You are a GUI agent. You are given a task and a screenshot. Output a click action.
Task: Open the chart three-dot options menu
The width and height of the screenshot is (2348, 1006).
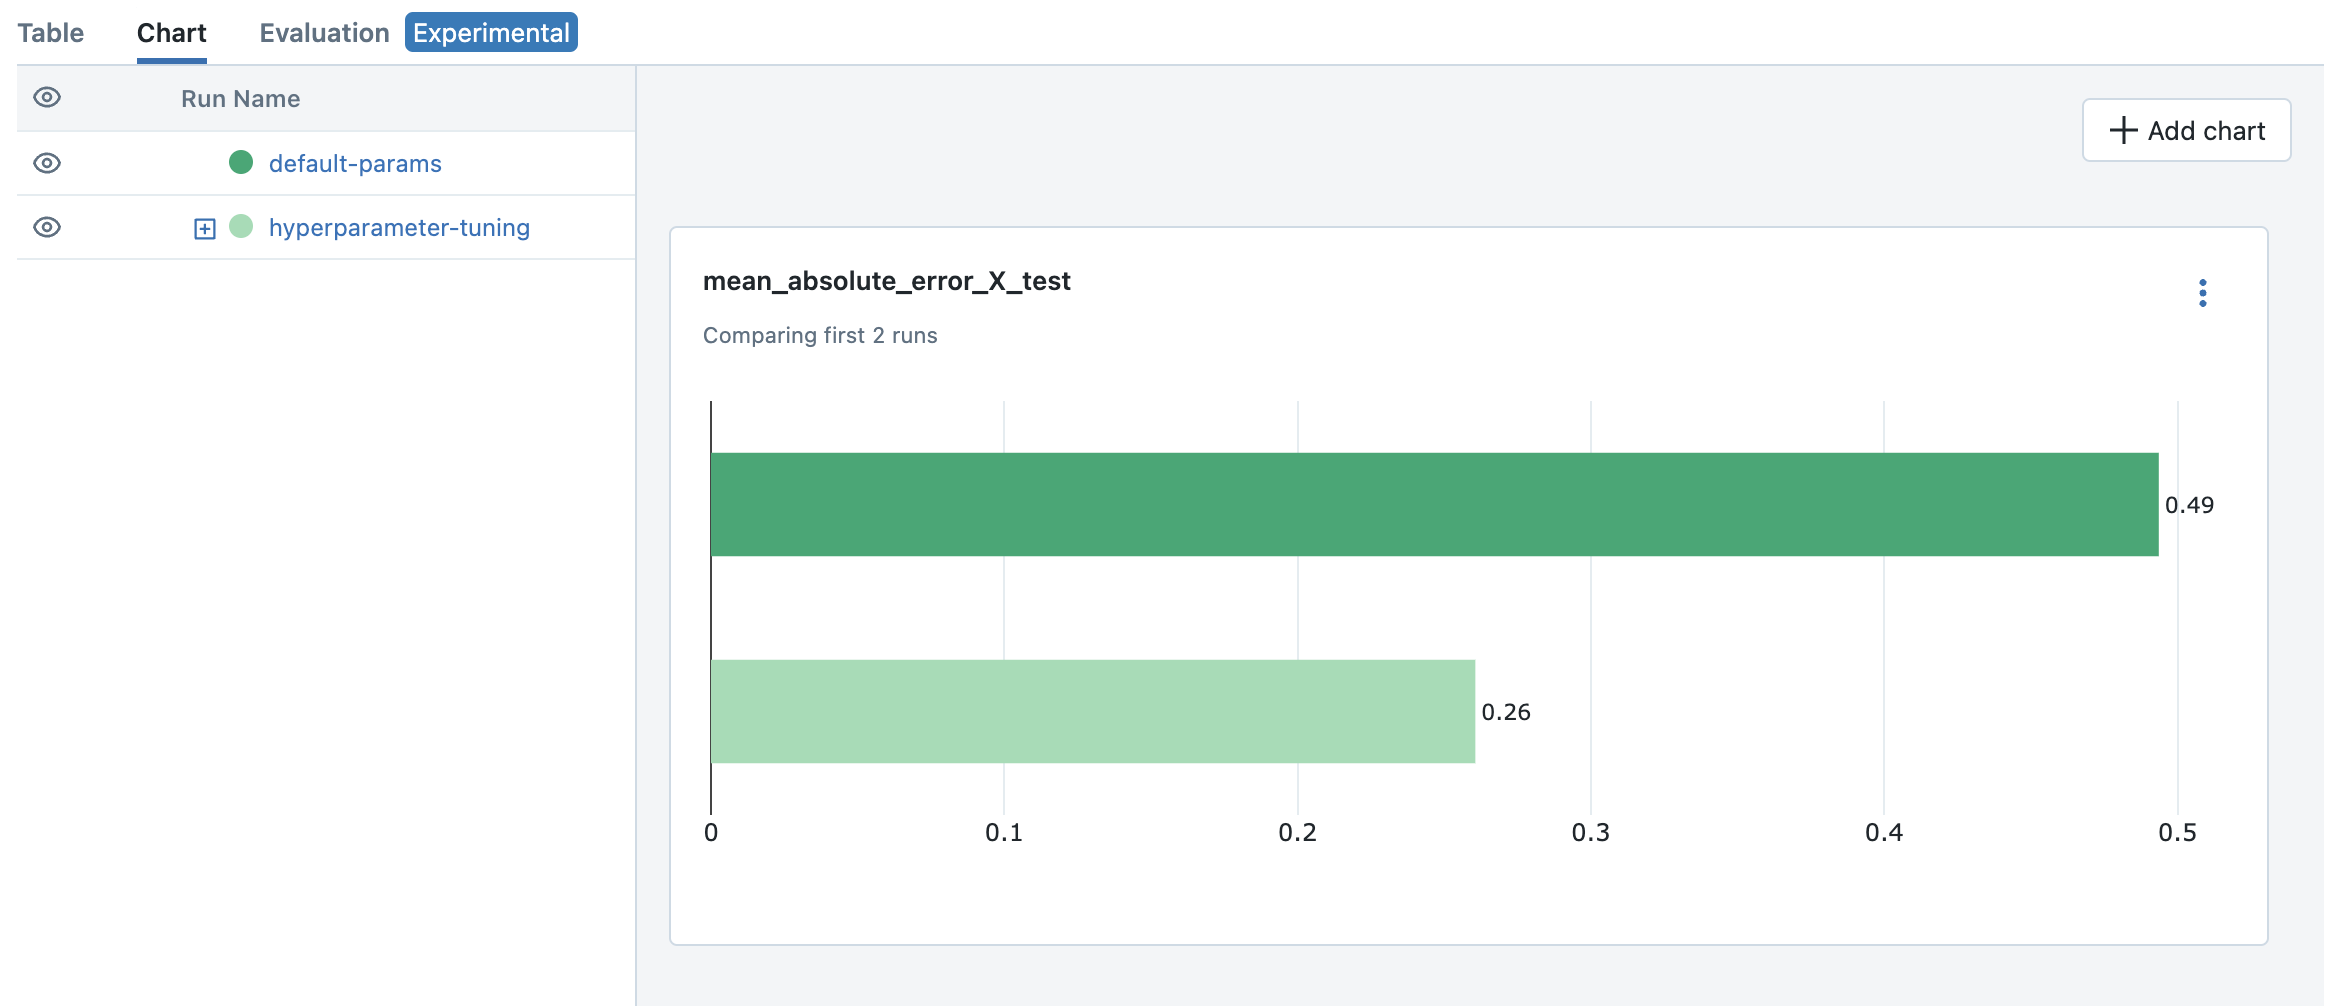pyautogui.click(x=2202, y=293)
